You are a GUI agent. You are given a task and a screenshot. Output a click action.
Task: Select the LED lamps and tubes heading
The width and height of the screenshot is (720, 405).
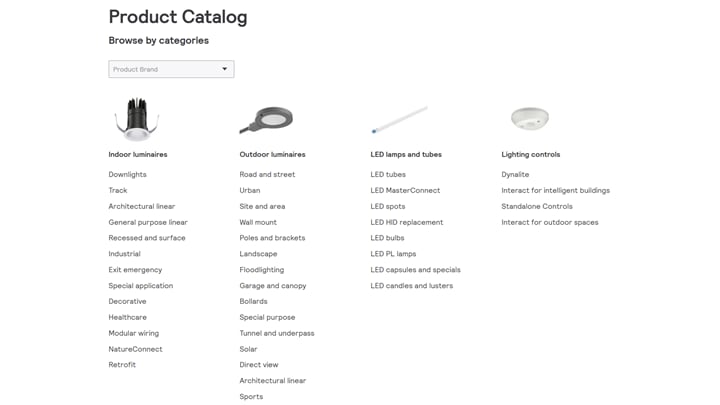tap(406, 155)
